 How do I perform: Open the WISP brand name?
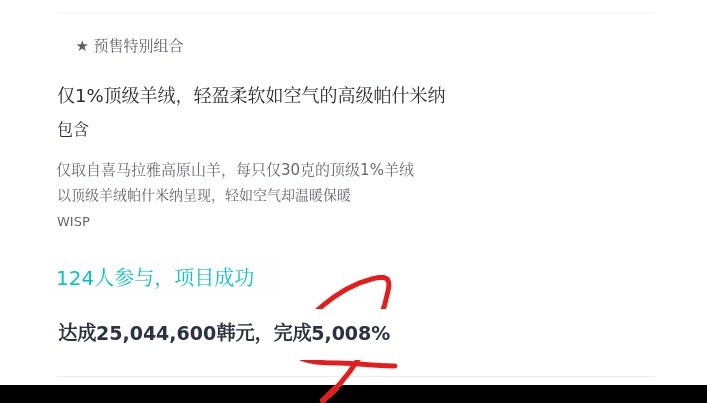tap(73, 222)
